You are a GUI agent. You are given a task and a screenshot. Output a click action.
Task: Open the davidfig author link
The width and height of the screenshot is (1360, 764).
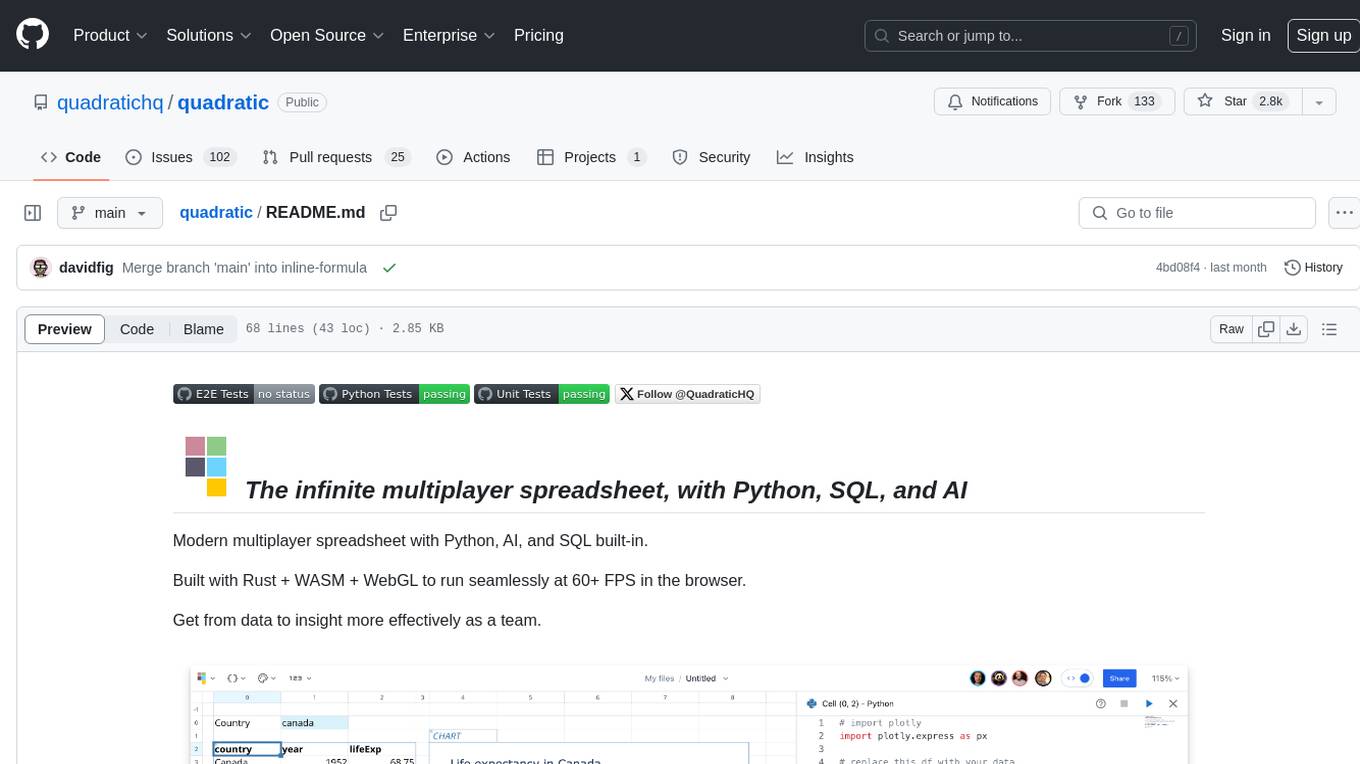coord(86,267)
